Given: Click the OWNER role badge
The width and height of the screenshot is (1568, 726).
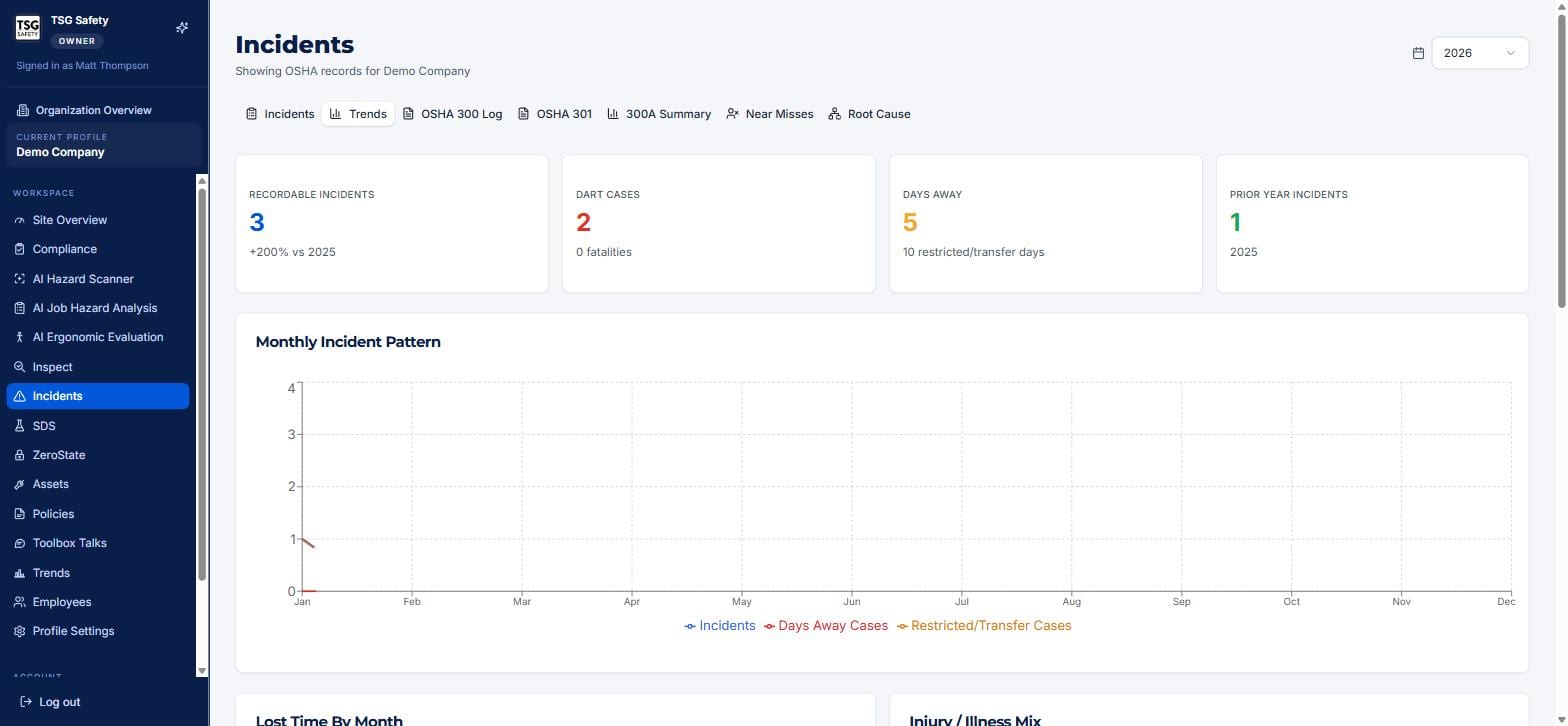Looking at the screenshot, I should click(77, 41).
